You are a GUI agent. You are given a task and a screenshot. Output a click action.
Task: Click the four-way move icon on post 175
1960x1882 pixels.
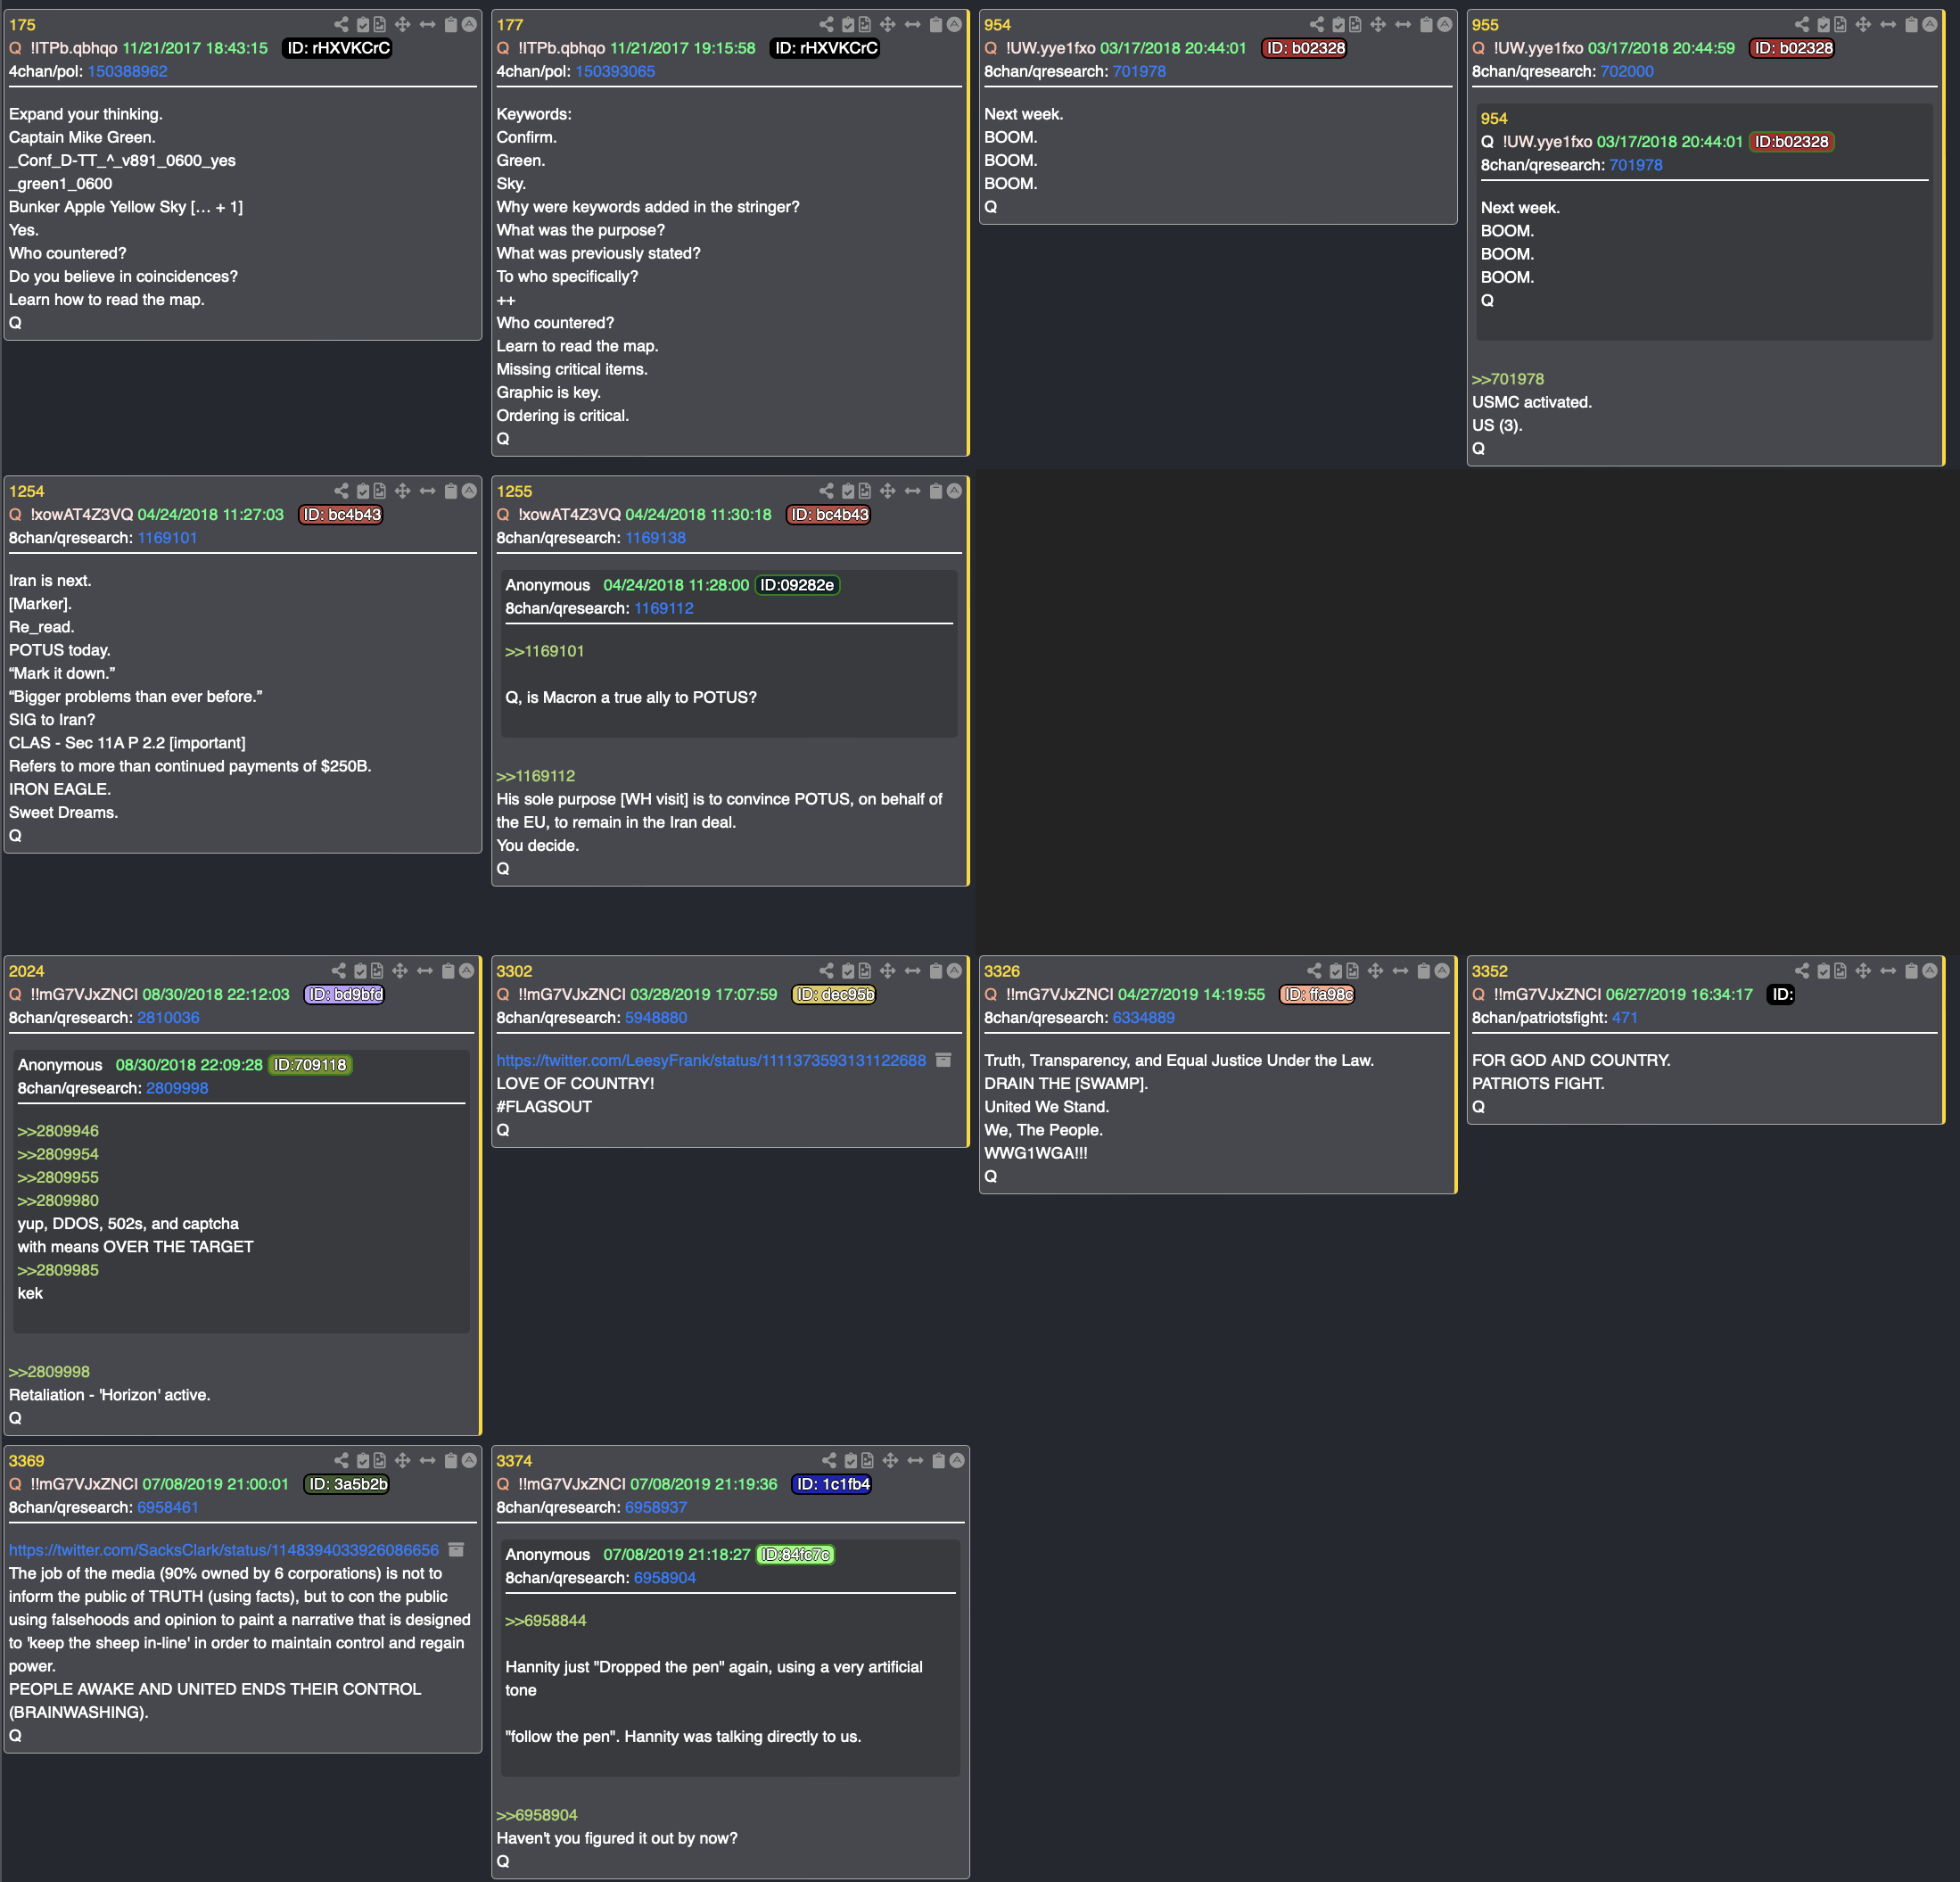coord(402,24)
